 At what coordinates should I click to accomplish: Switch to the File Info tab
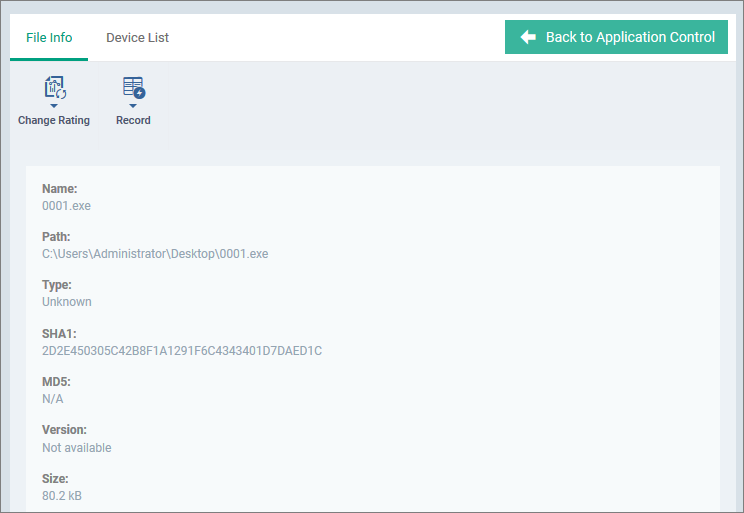[x=49, y=37]
